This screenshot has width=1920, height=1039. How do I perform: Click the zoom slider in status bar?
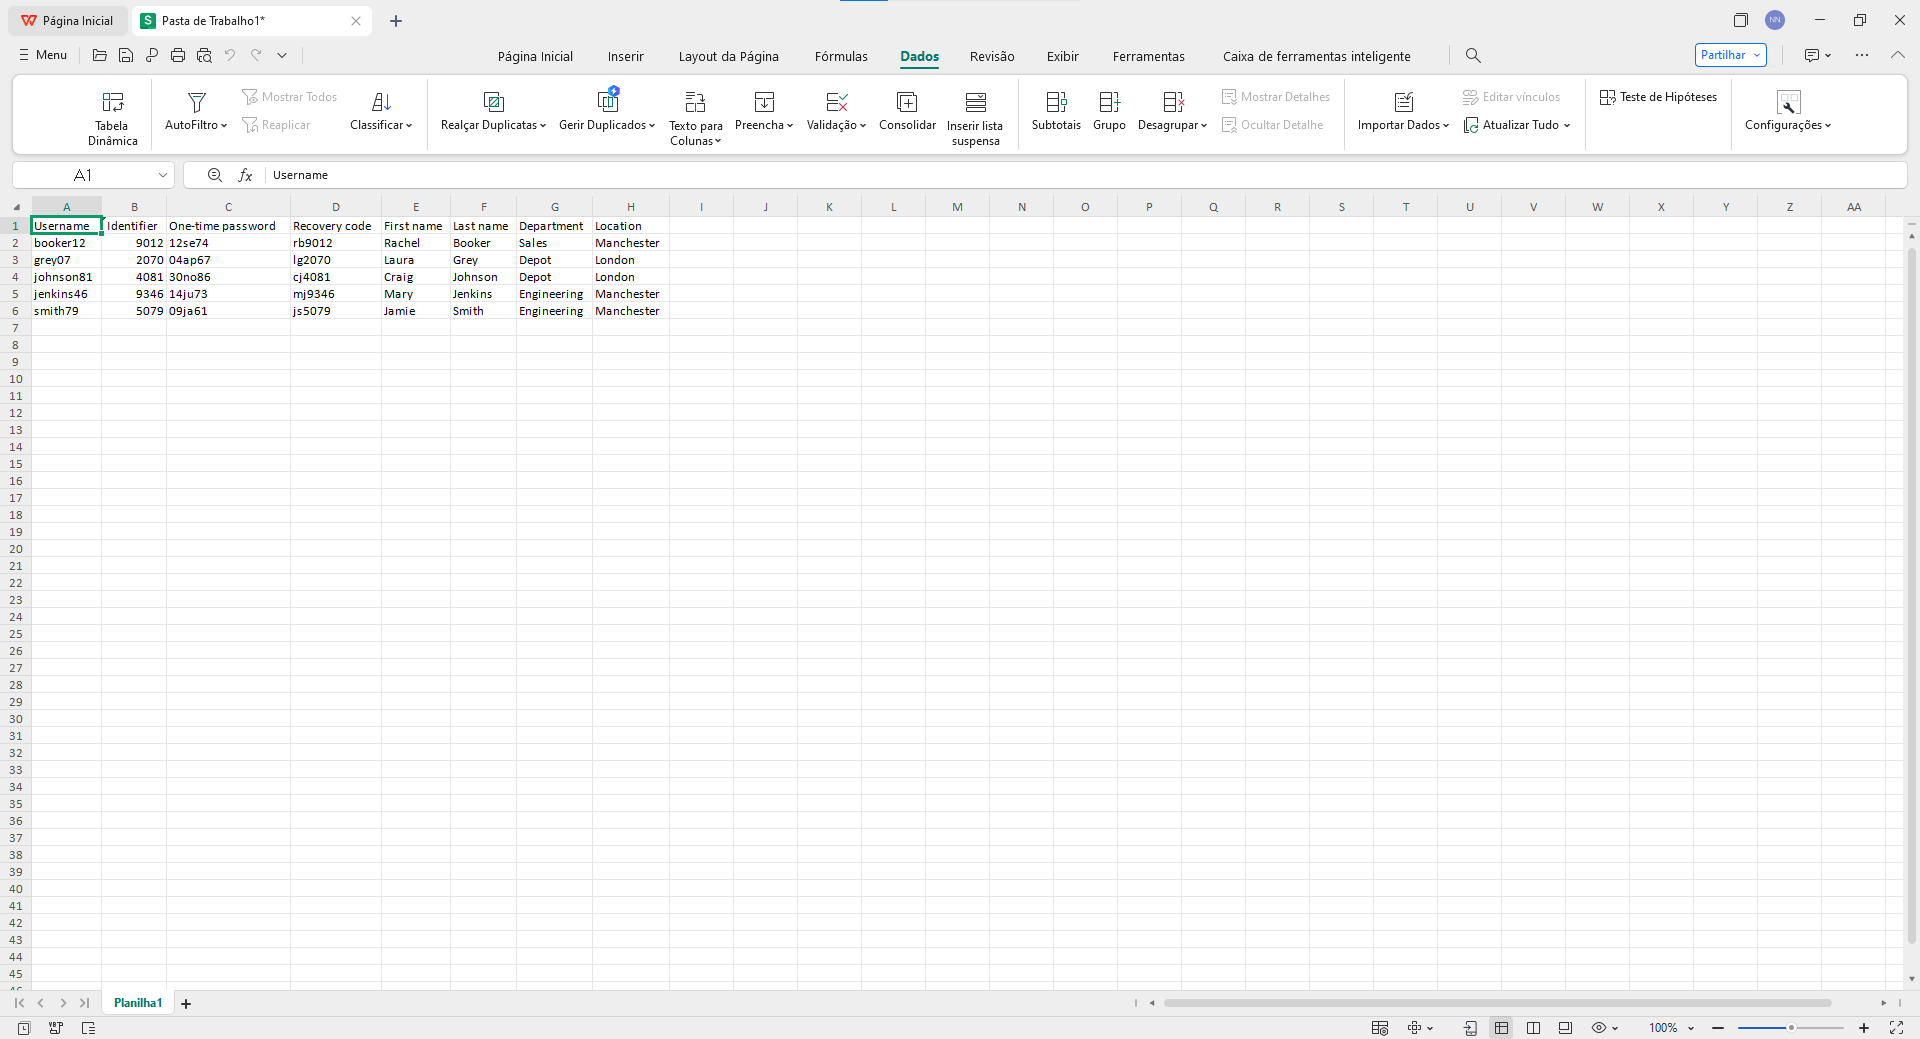[1790, 1028]
